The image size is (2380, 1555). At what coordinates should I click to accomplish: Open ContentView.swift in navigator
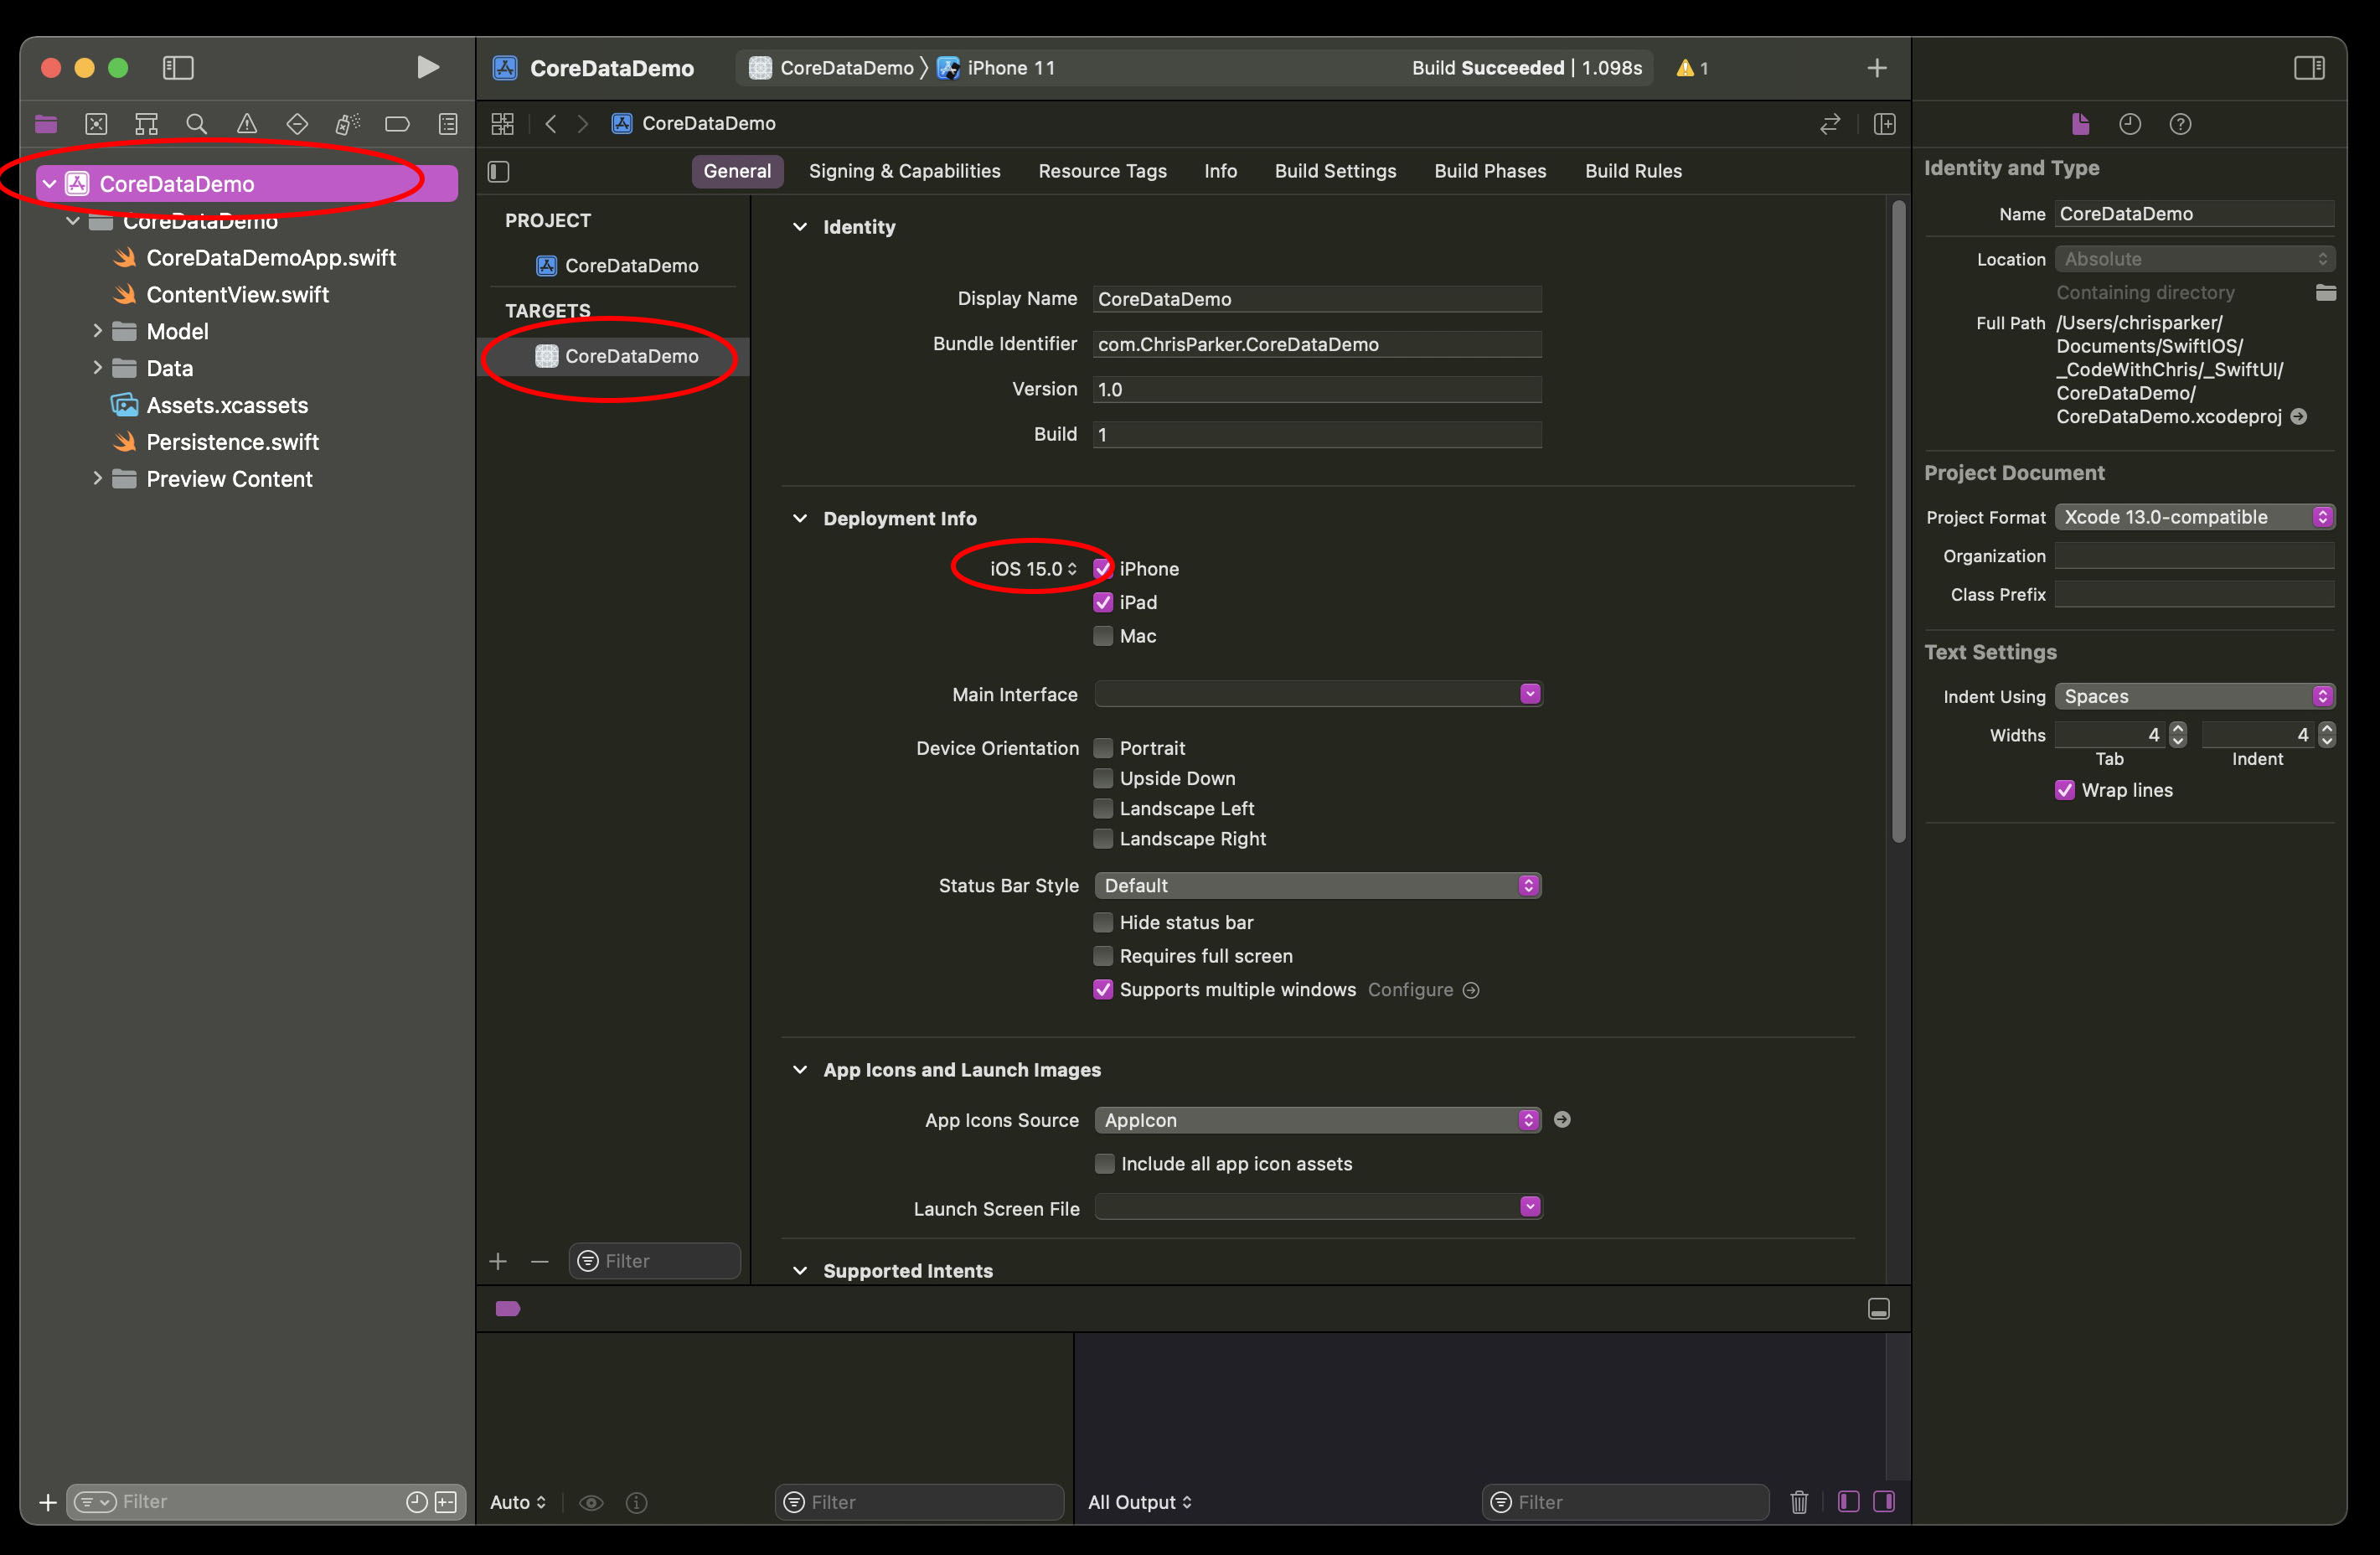pos(237,294)
